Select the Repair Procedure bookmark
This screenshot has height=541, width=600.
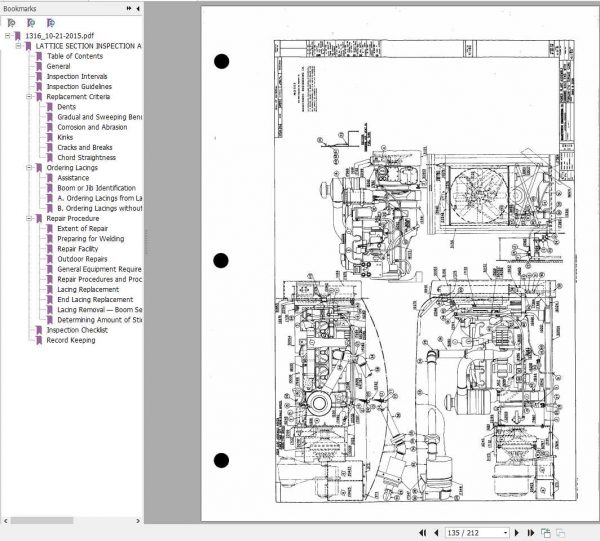click(x=73, y=218)
